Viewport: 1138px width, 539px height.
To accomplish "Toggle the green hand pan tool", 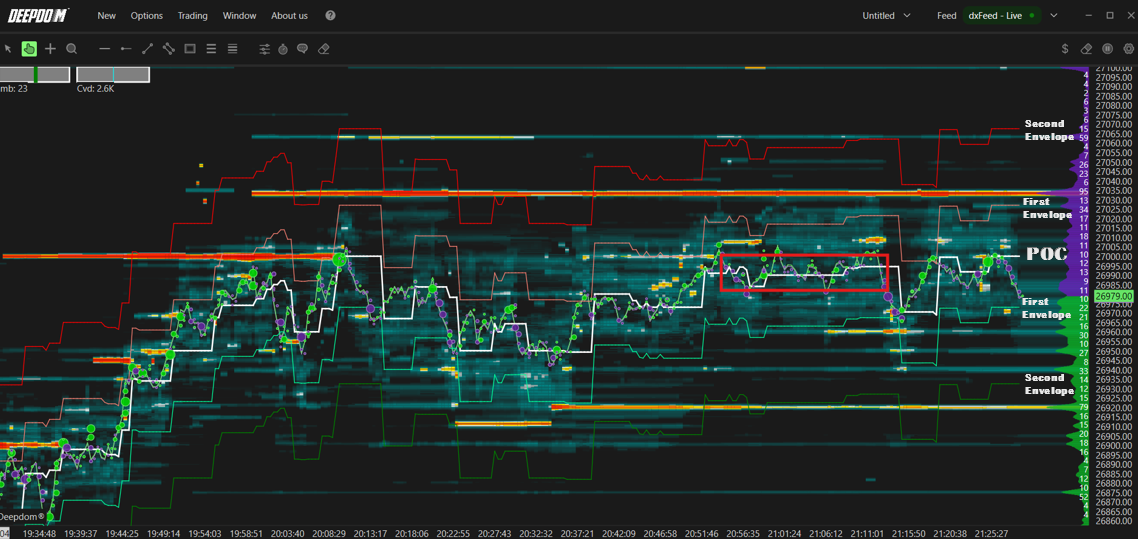I will coord(29,49).
